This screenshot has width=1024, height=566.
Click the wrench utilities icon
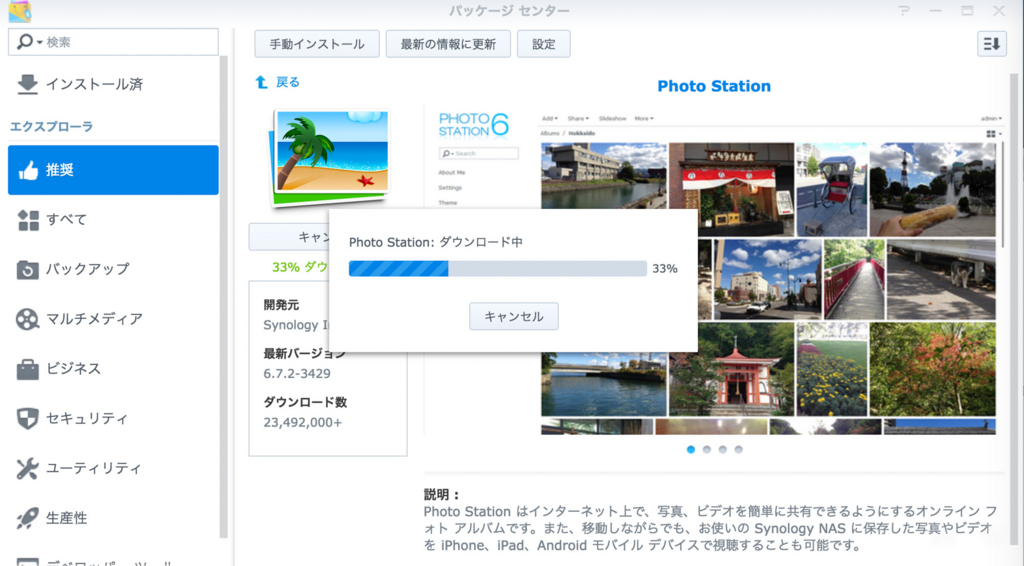click(x=27, y=469)
